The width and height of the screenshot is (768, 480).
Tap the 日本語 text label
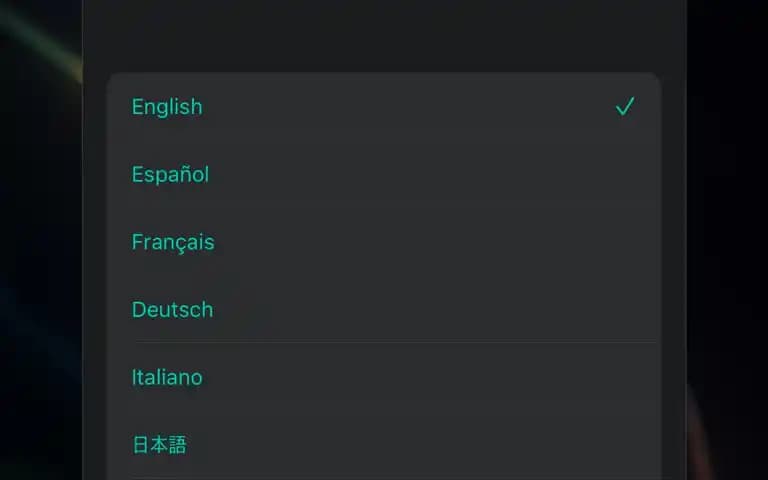pos(160,445)
